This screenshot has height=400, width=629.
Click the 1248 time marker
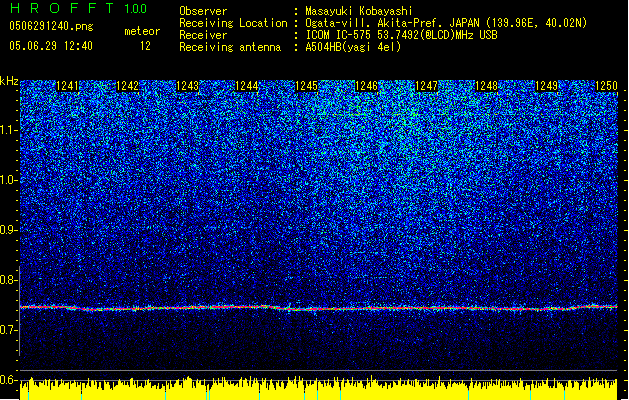click(x=486, y=86)
